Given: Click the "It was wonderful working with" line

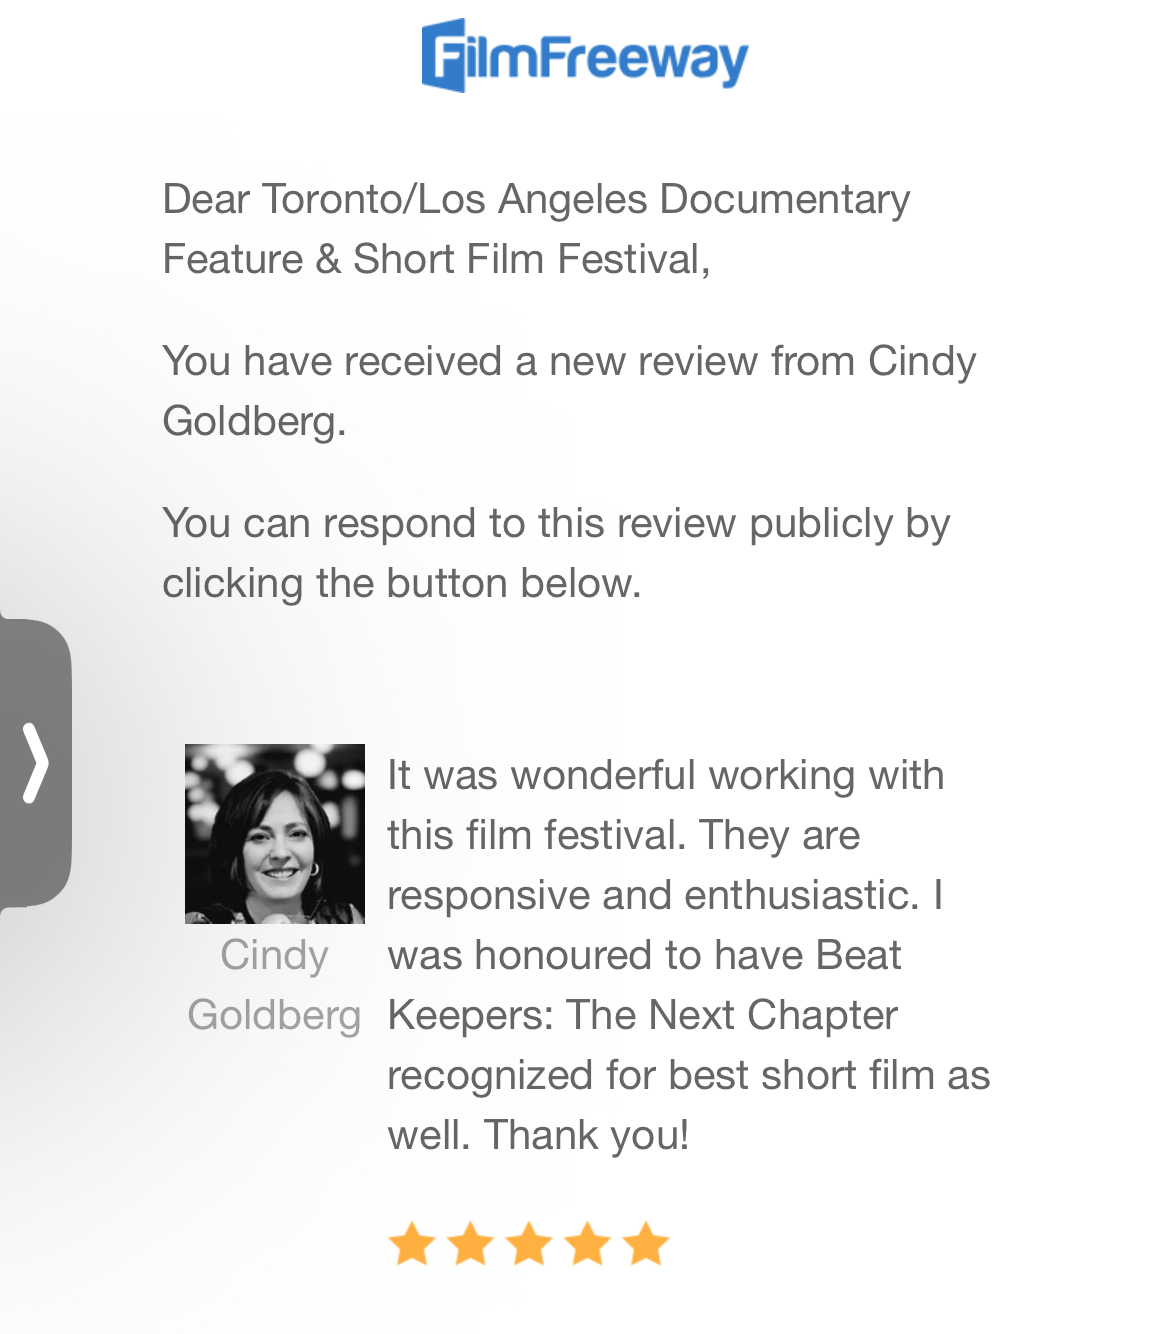Looking at the screenshot, I should (x=665, y=775).
